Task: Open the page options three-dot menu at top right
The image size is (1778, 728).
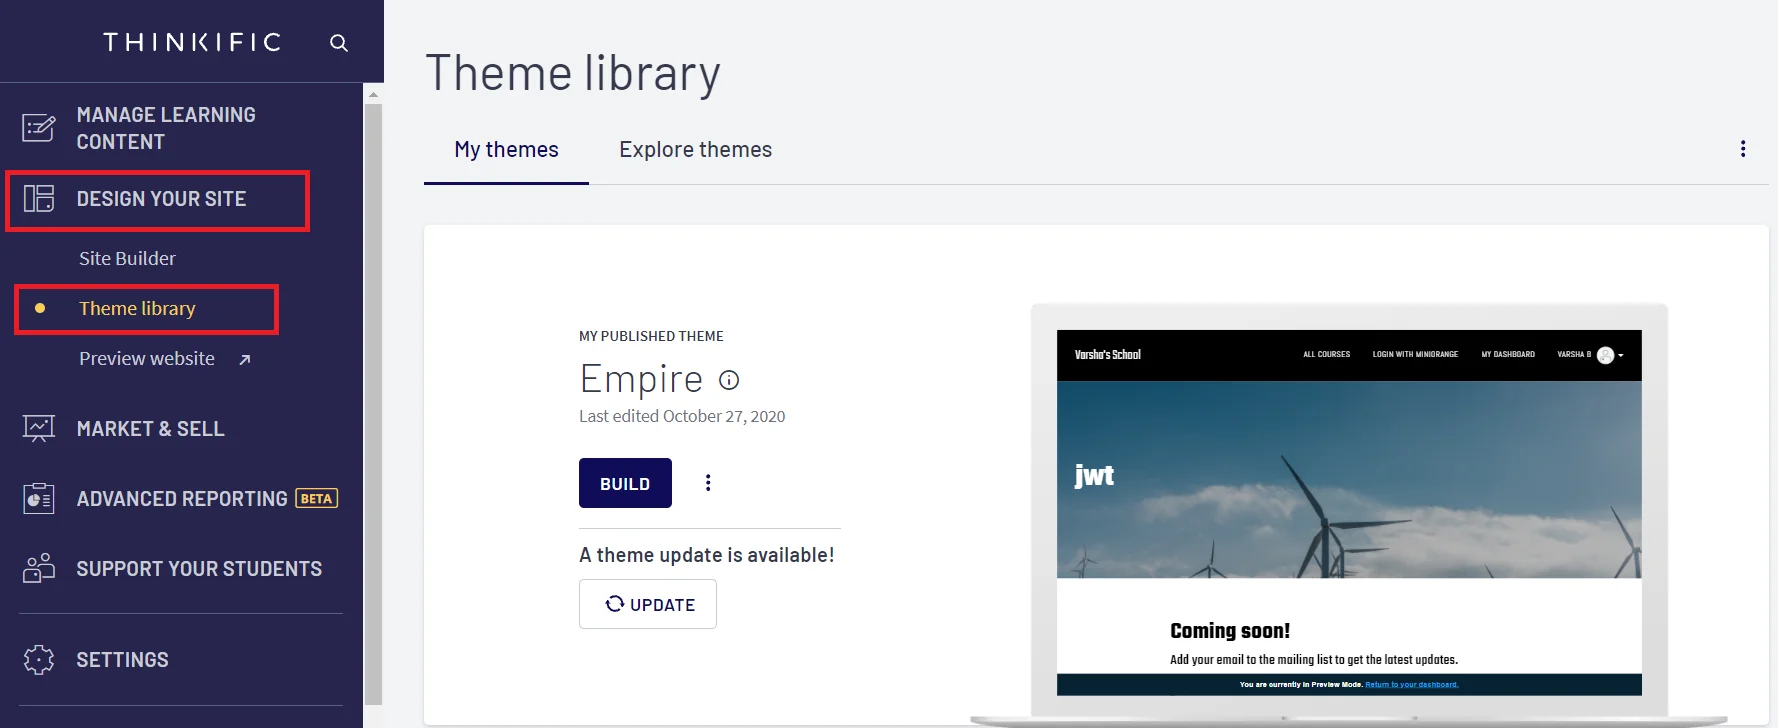Action: tap(1742, 149)
